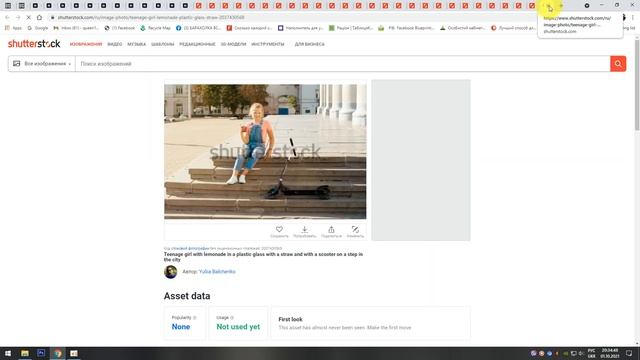This screenshot has height=360, width=640.
Task: Open a new browser tab with plus
Action: (x=561, y=5)
